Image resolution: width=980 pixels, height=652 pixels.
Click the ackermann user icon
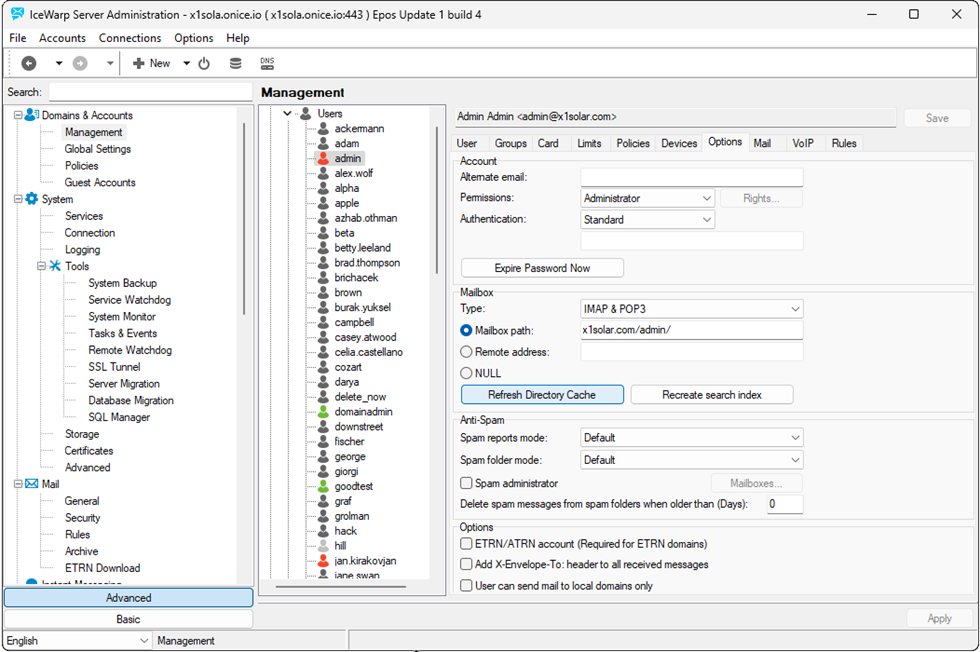coord(323,128)
